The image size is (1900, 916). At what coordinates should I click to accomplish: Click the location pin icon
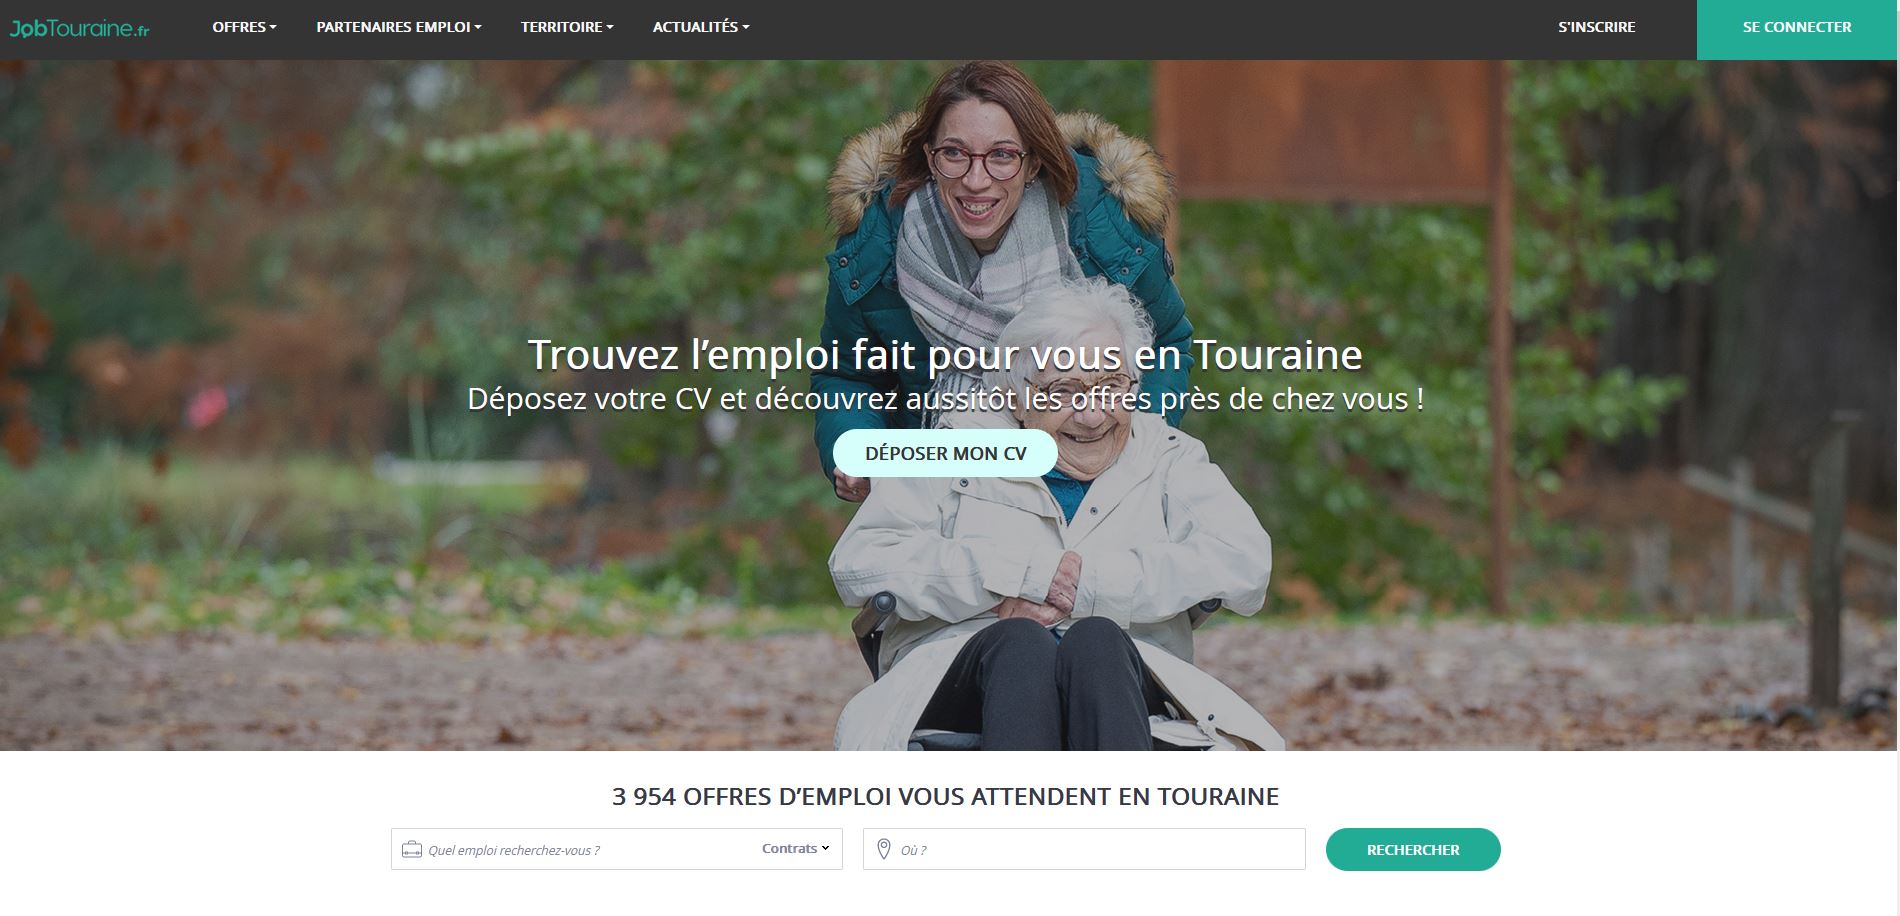click(883, 849)
